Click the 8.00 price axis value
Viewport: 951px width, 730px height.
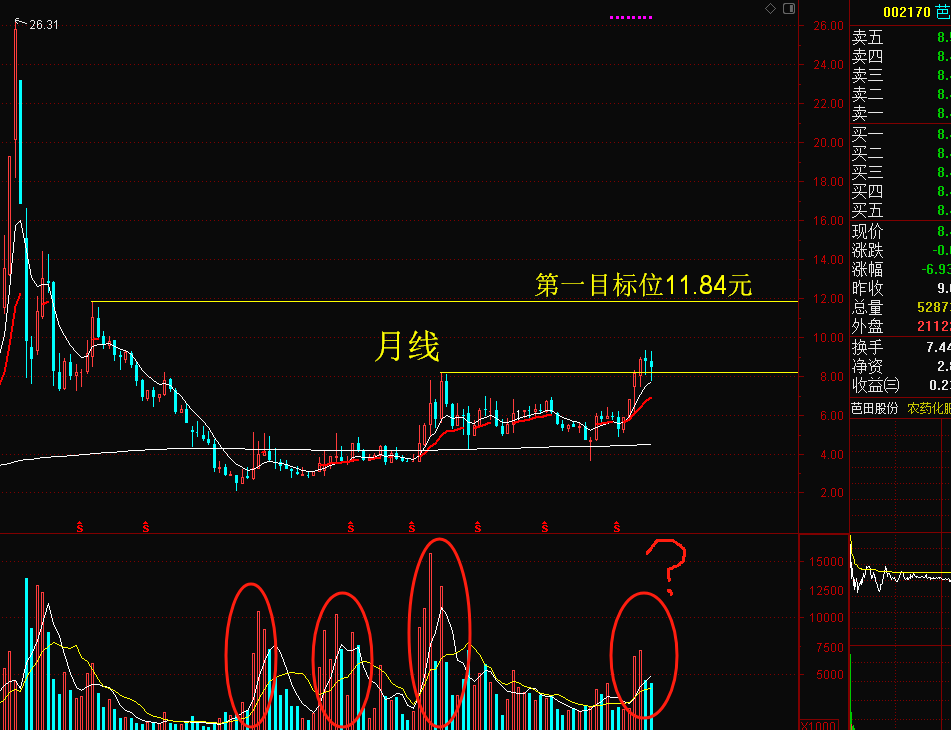pyautogui.click(x=832, y=377)
